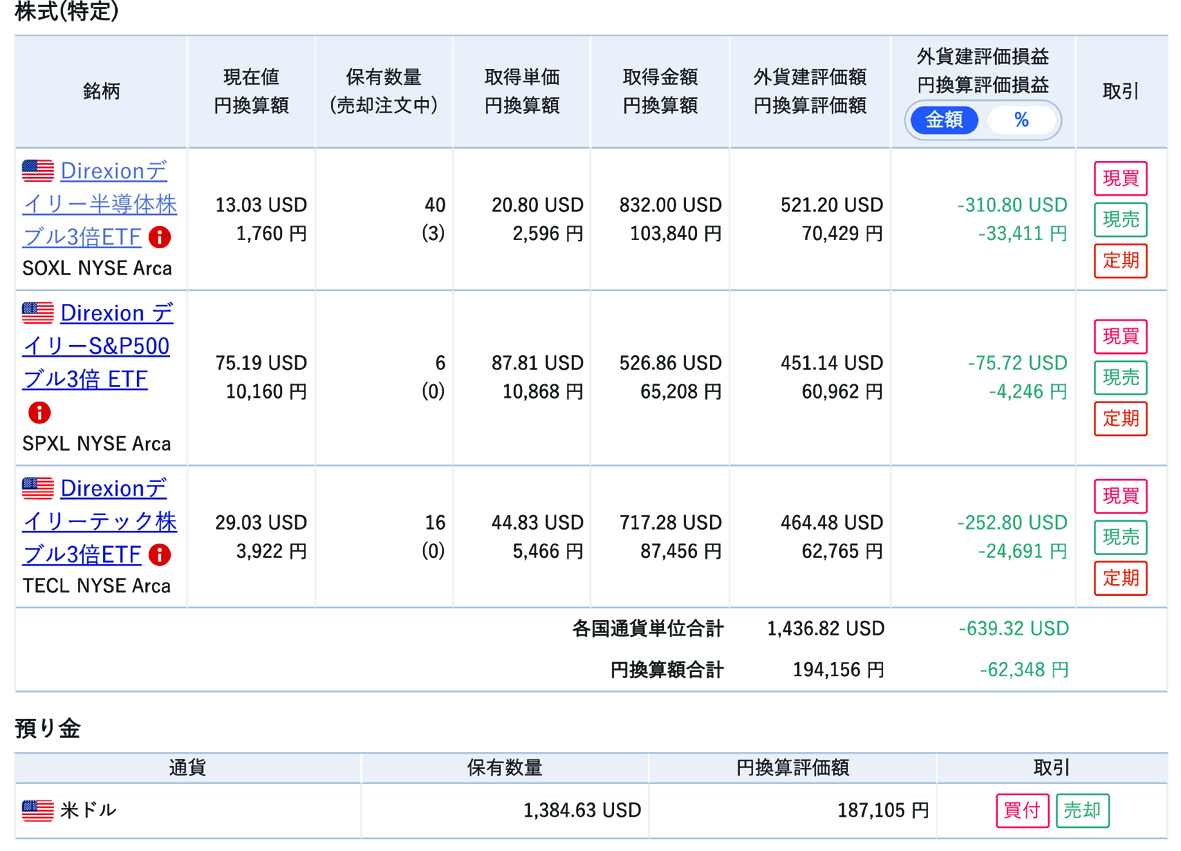Click the 832.00 USD acquisition amount
Image resolution: width=1181 pixels, height=851 pixels.
pyautogui.click(x=670, y=205)
